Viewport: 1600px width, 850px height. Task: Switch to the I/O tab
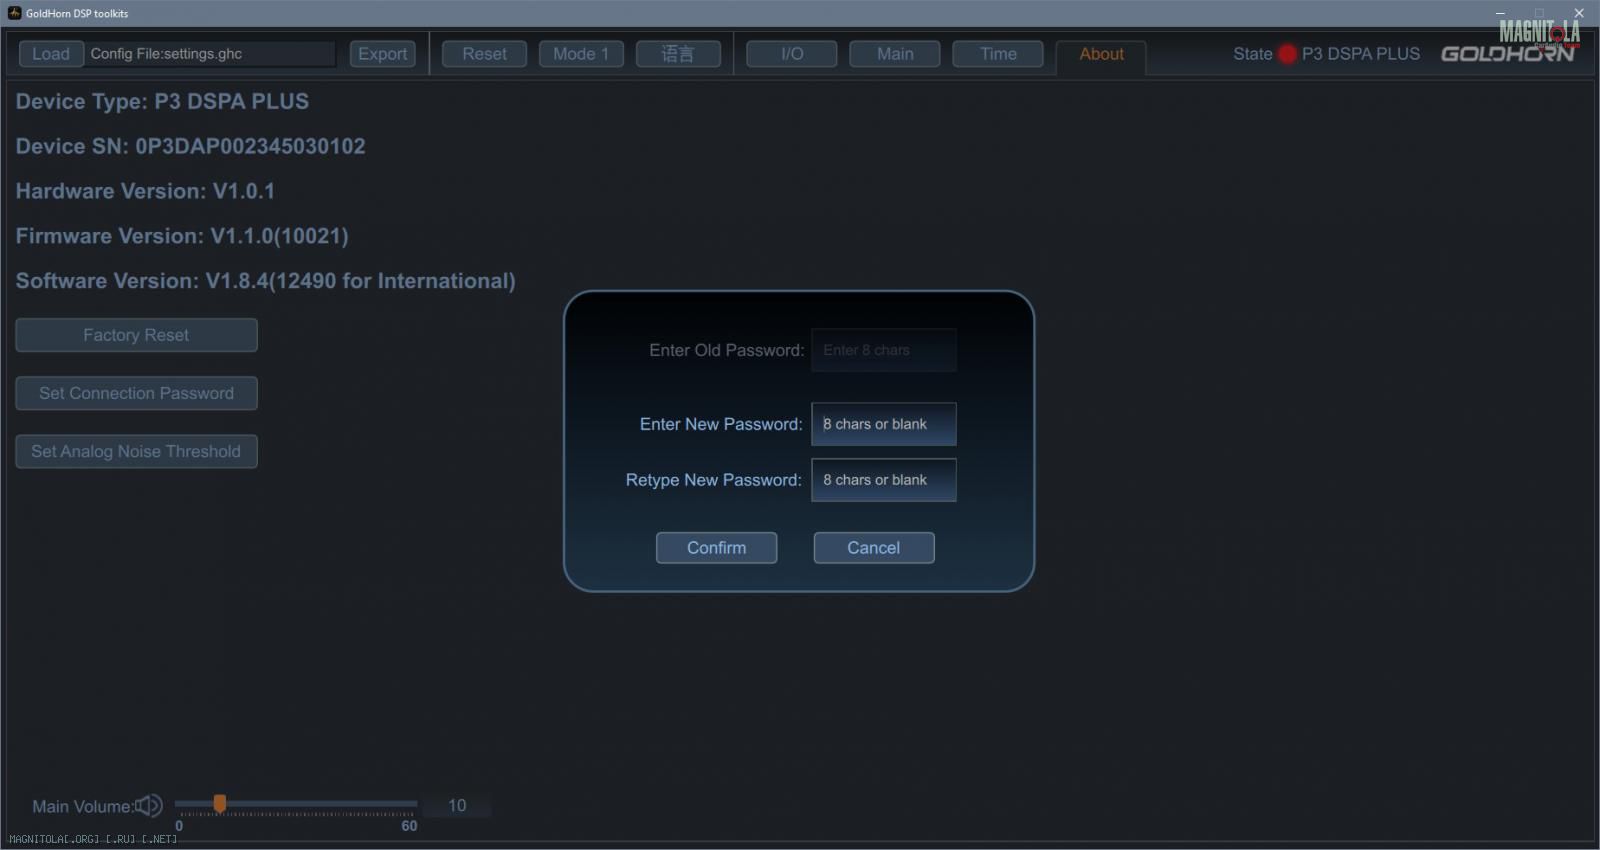click(792, 54)
